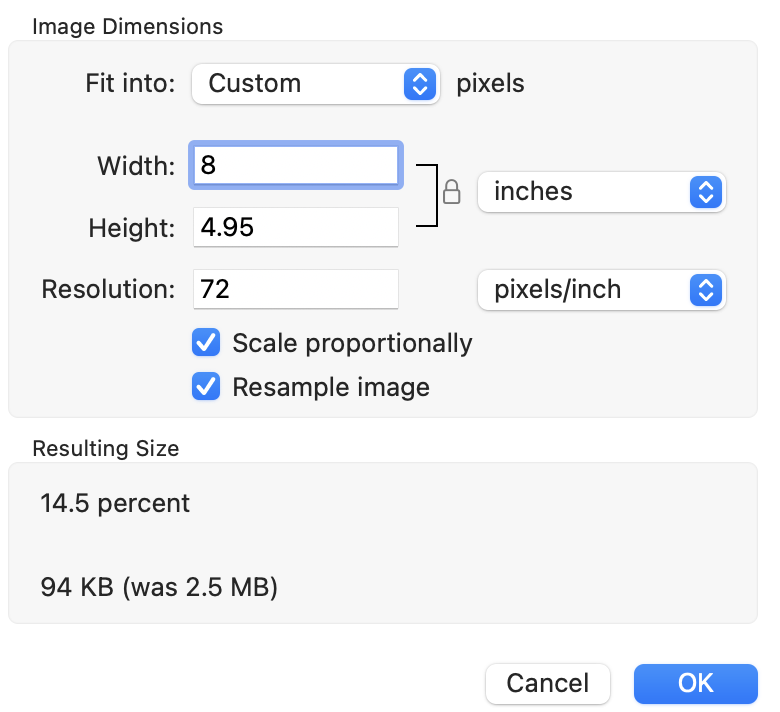
Task: Uncheck the Resample image checkbox
Action: (x=206, y=387)
